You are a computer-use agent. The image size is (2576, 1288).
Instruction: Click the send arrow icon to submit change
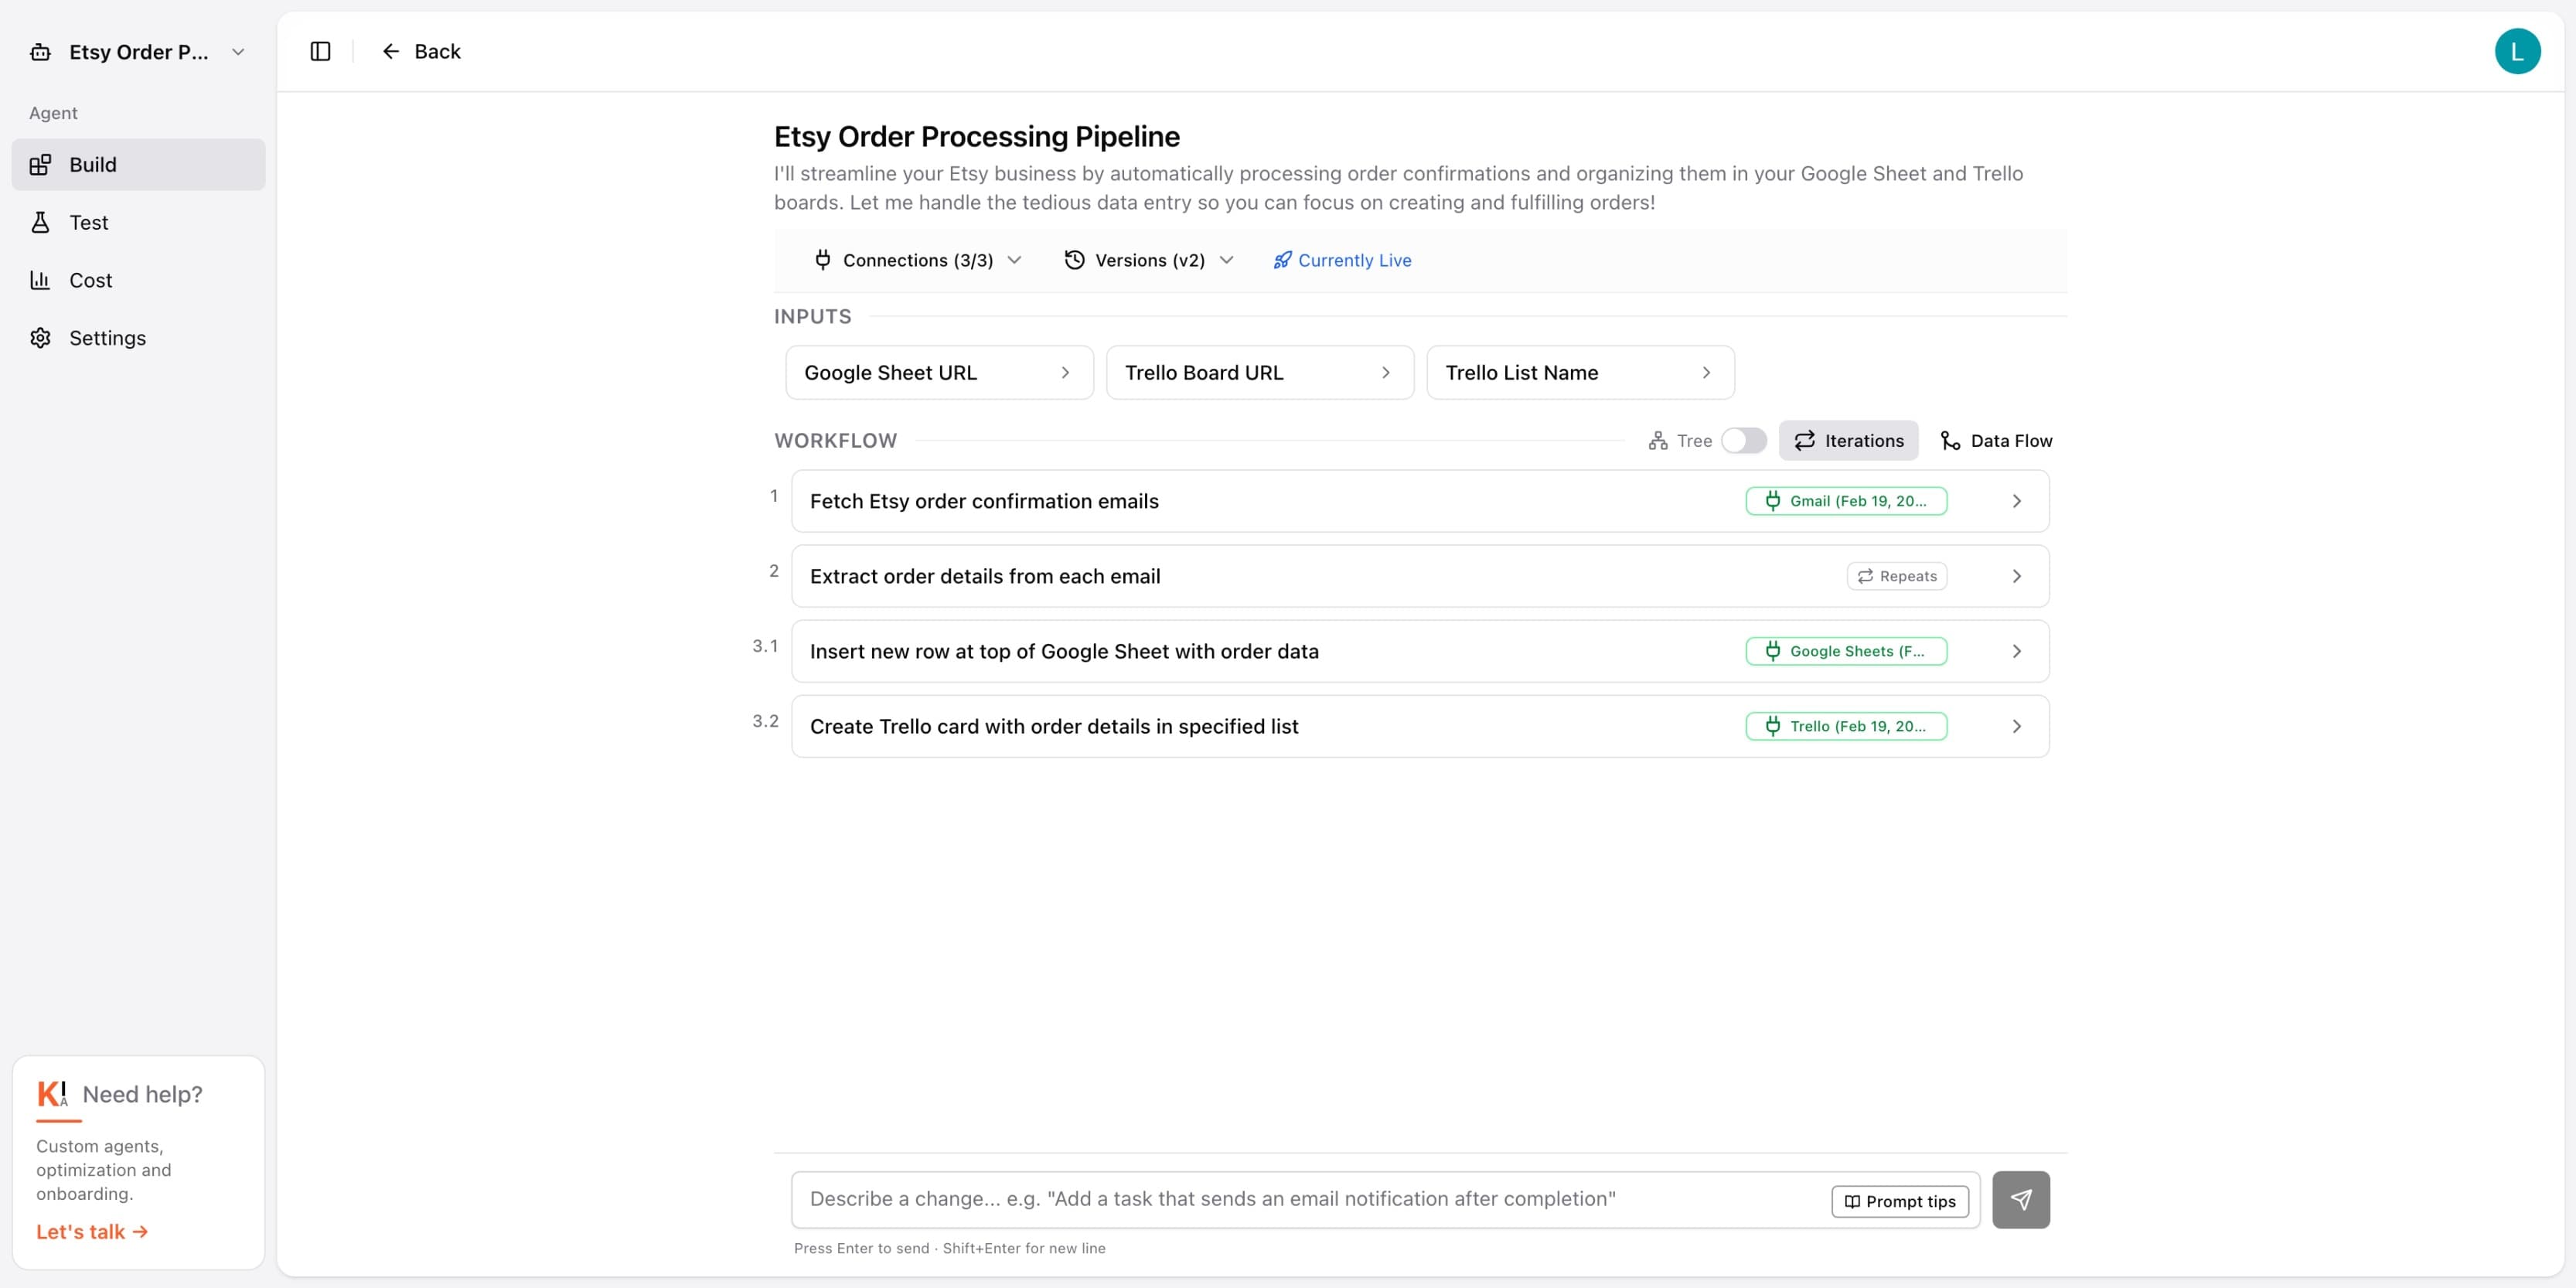click(2021, 1199)
